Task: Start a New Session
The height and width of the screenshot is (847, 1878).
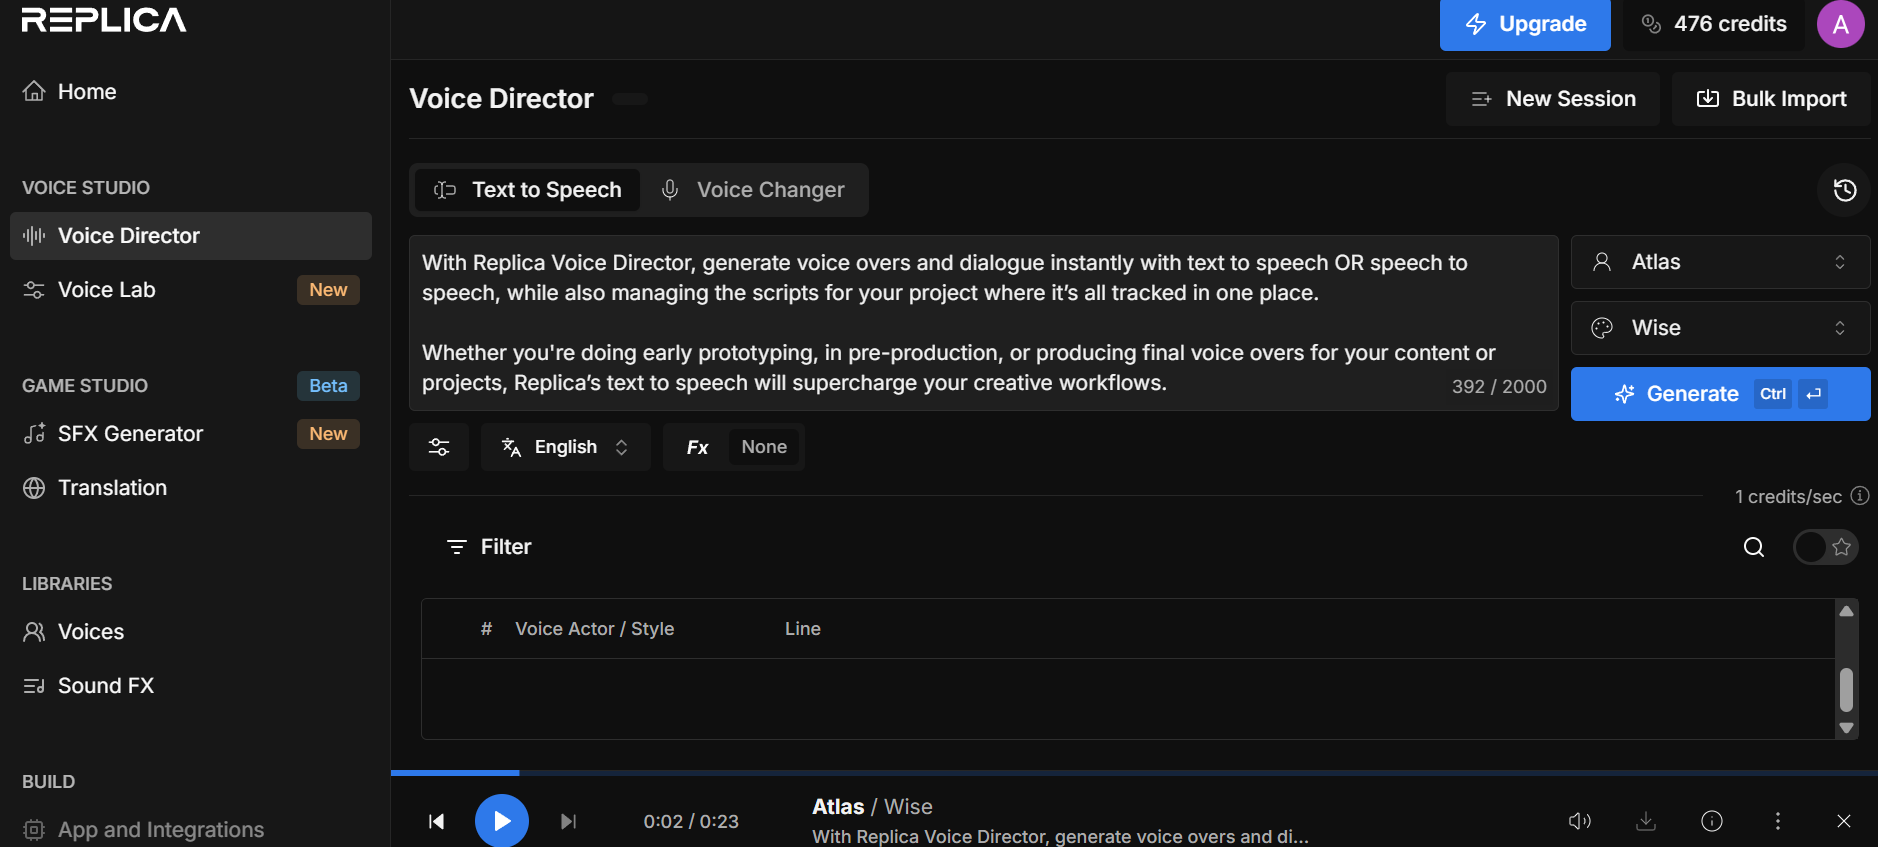Action: 1553,99
